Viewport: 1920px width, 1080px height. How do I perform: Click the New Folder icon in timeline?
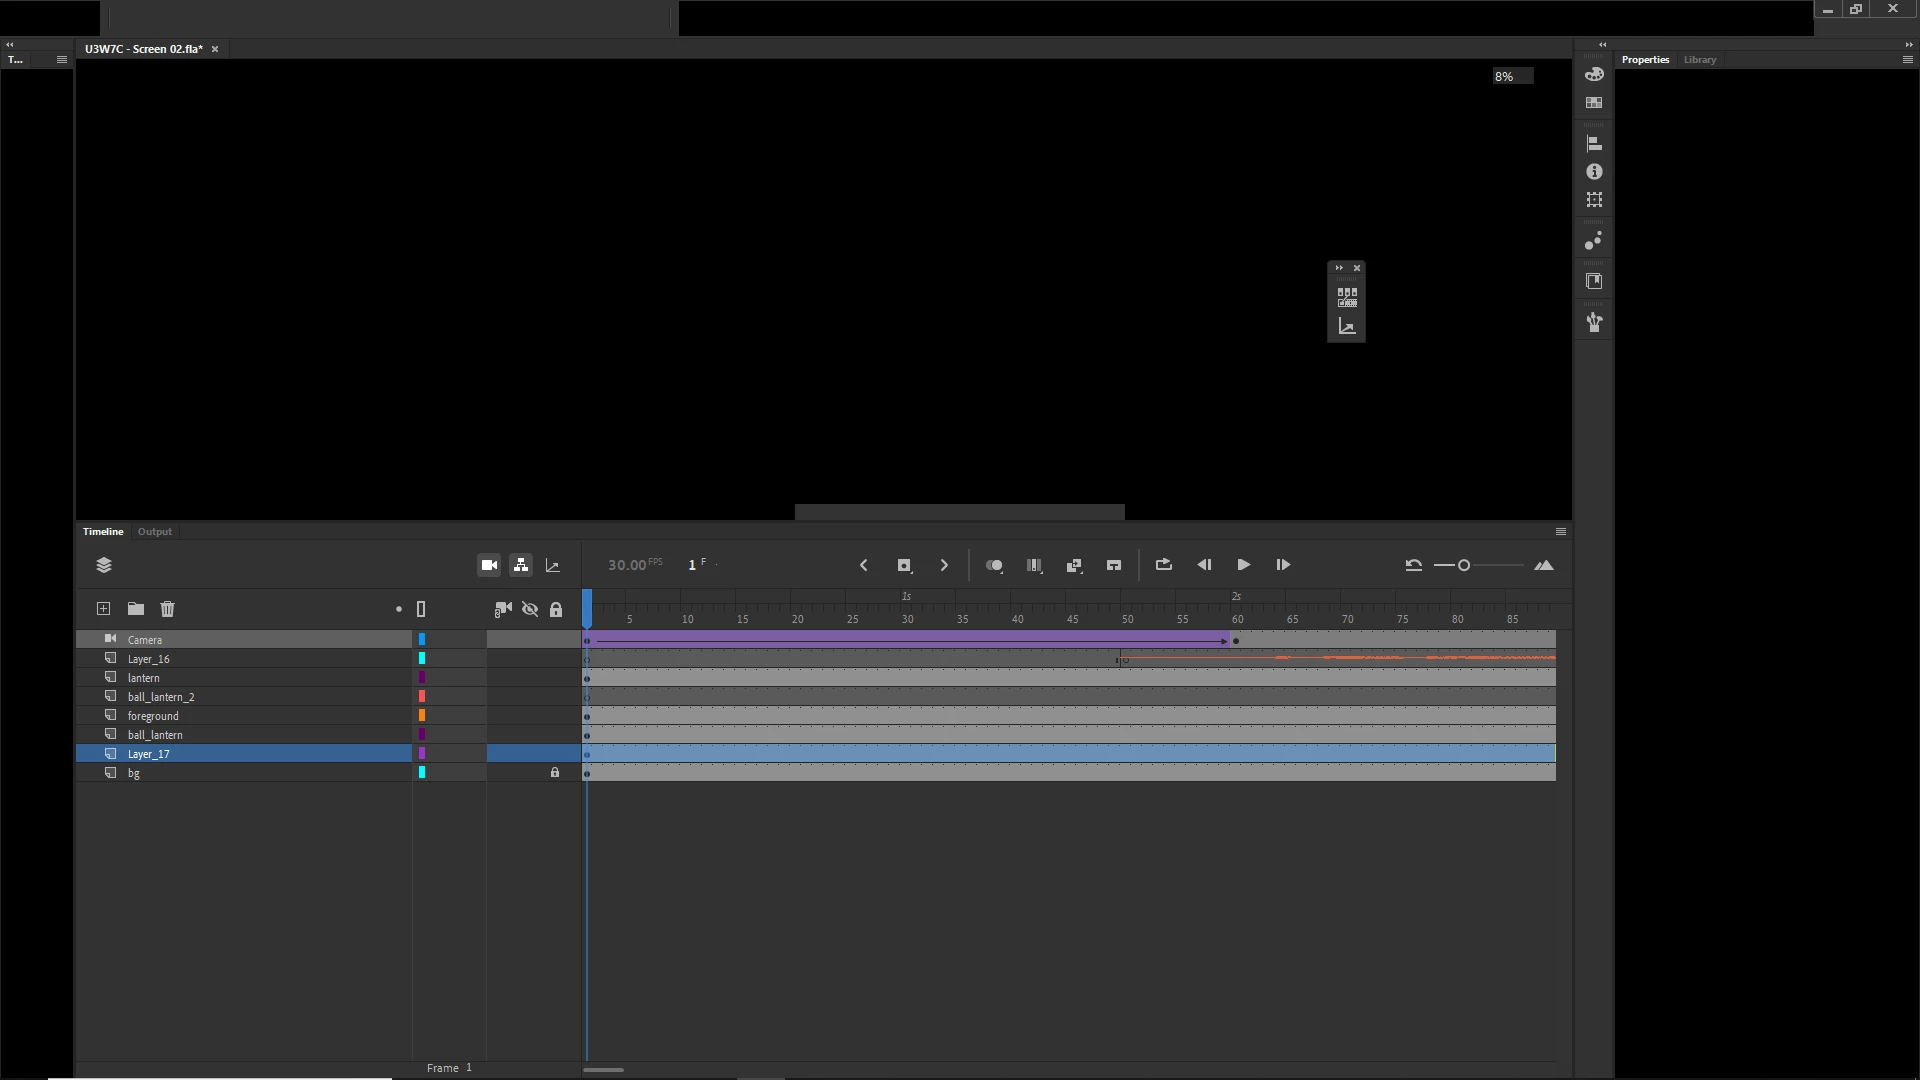(x=136, y=609)
